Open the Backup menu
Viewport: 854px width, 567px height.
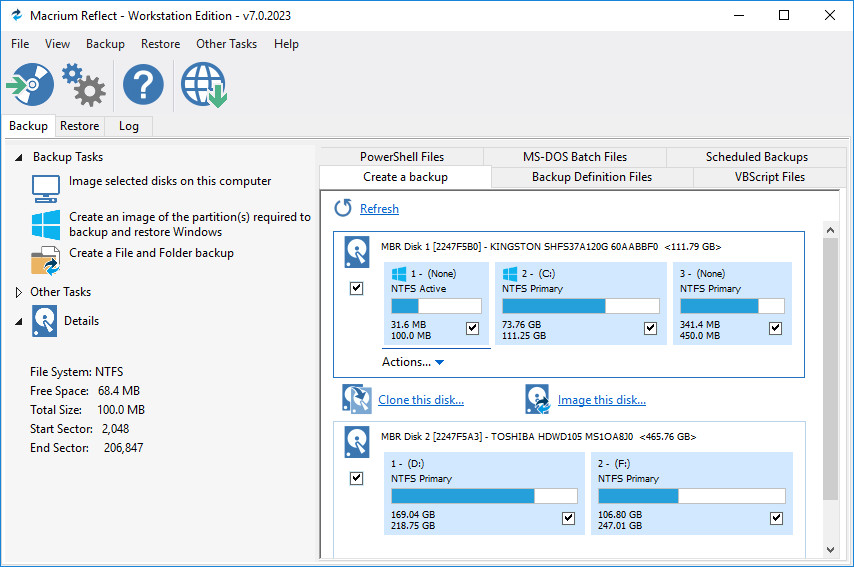[105, 44]
